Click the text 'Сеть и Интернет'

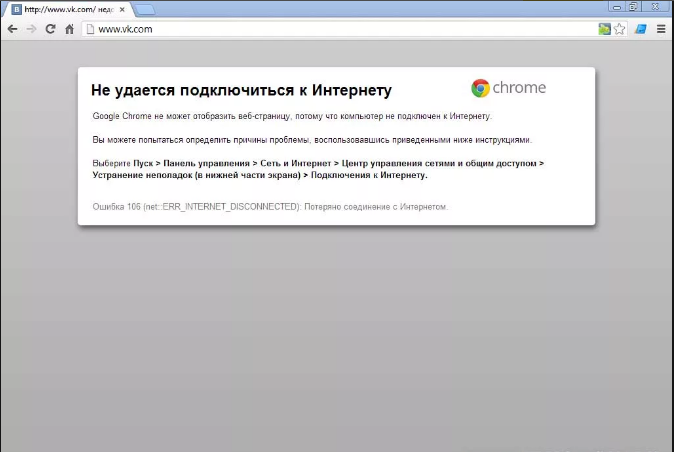[x=296, y=163]
